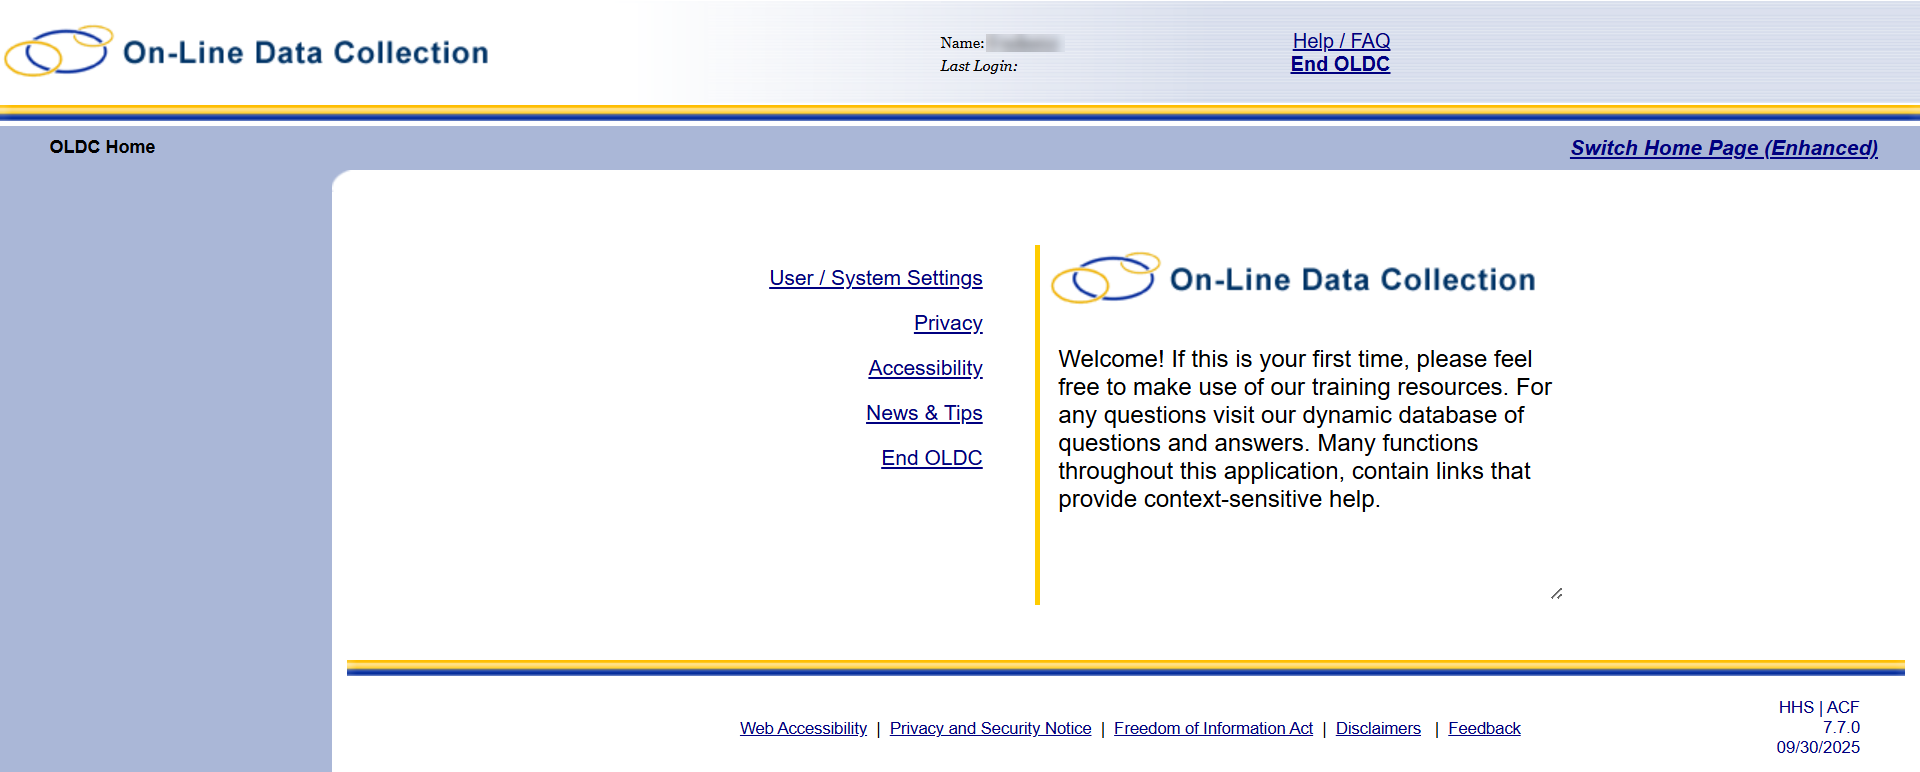The width and height of the screenshot is (1920, 772).
Task: Open Web Accessibility footer link
Action: coord(803,728)
